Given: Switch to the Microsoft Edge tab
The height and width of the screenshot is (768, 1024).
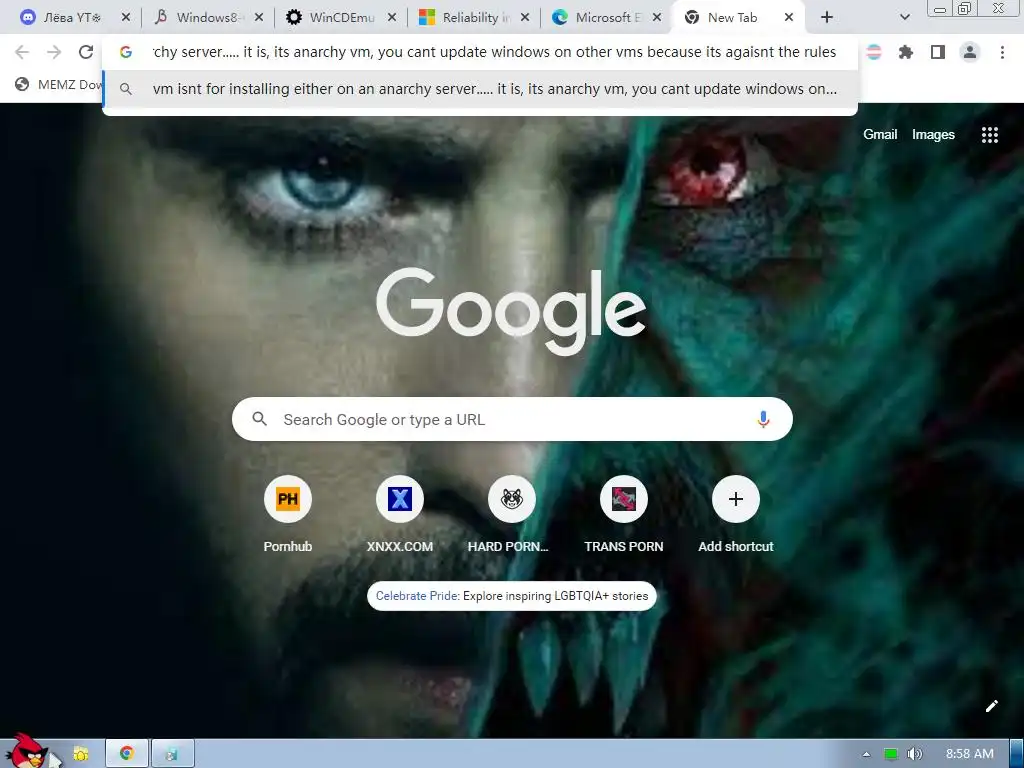Looking at the screenshot, I should [607, 18].
